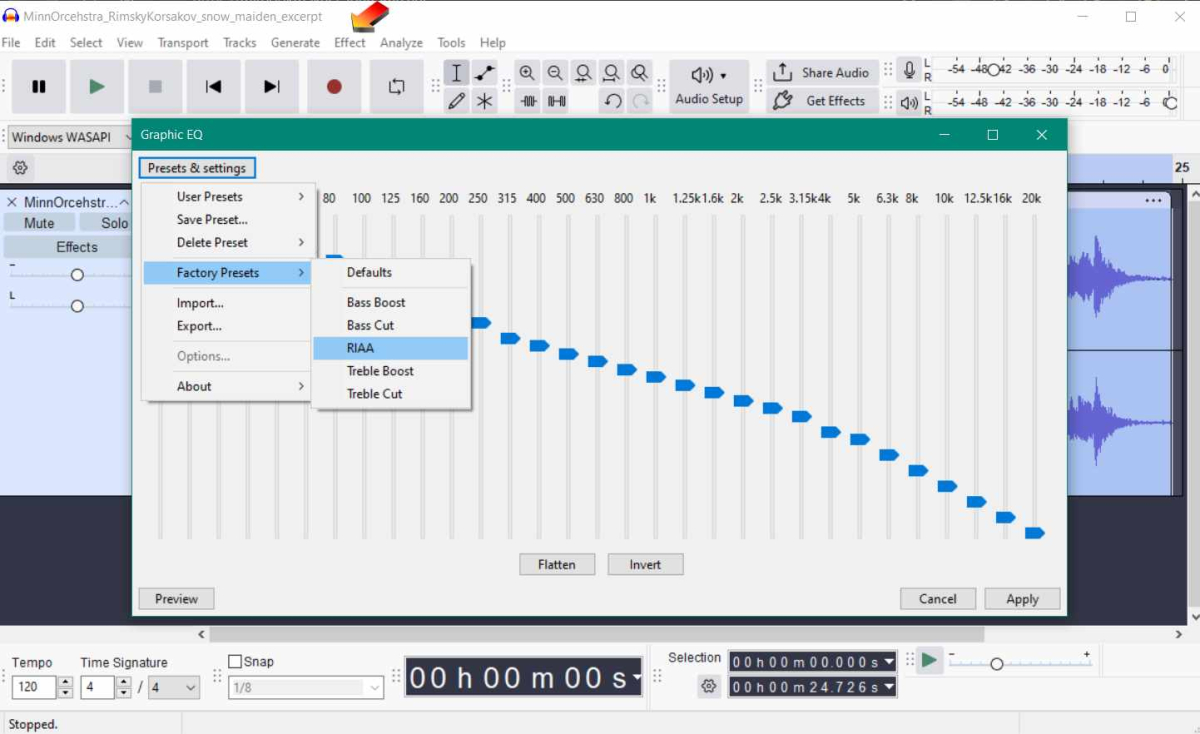Click the Presets & settings button
This screenshot has height=734, width=1200.
coord(197,168)
